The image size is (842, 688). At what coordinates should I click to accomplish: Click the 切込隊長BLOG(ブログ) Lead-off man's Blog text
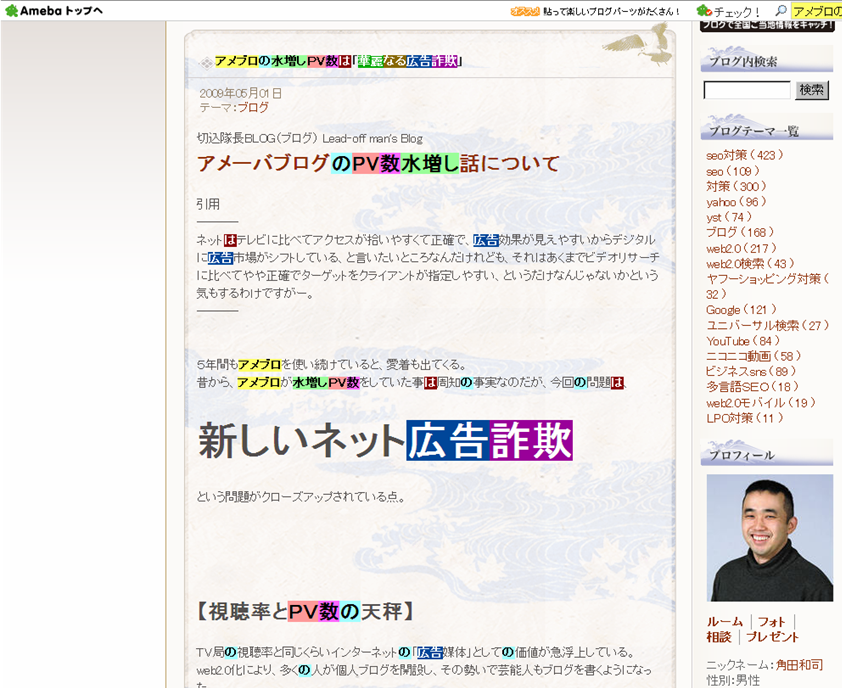(309, 139)
